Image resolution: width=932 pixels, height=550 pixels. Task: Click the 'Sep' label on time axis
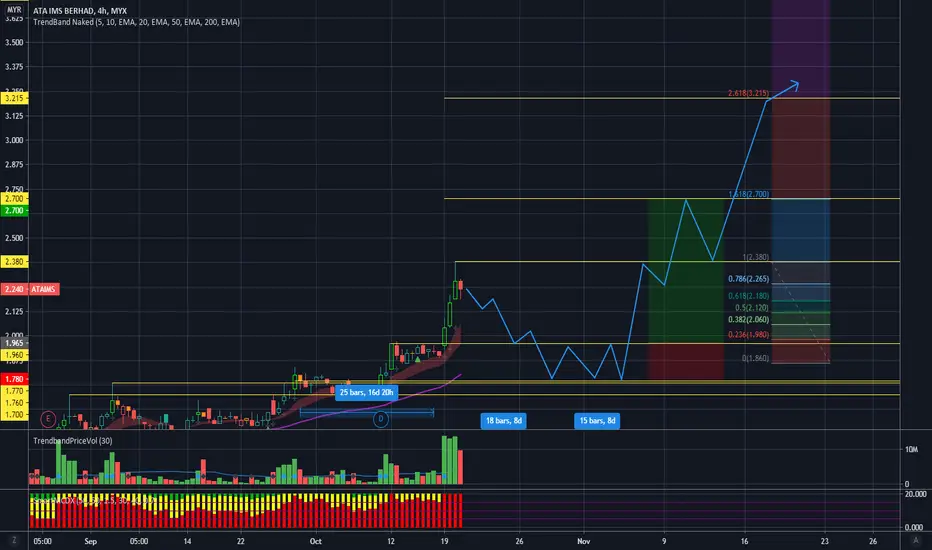pos(90,541)
